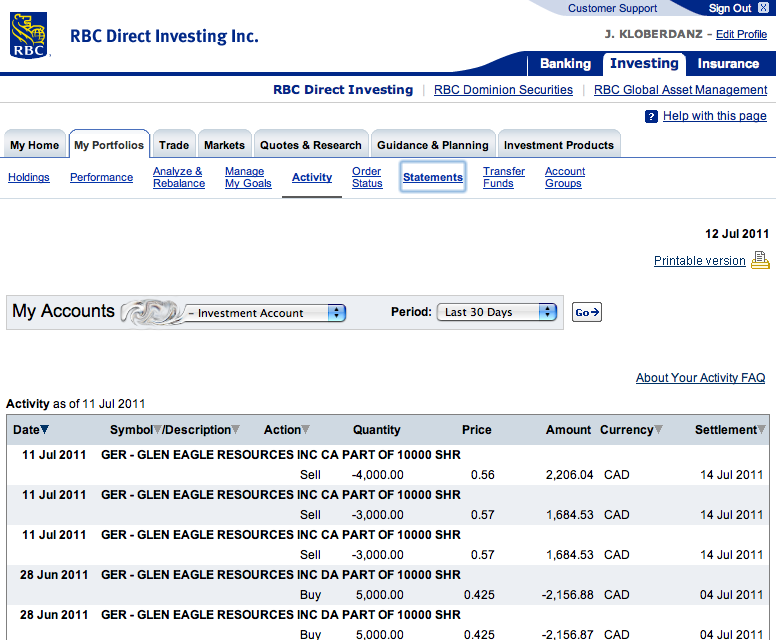Click the 12 Jul 2011 date text
This screenshot has width=776, height=640.
(x=737, y=234)
